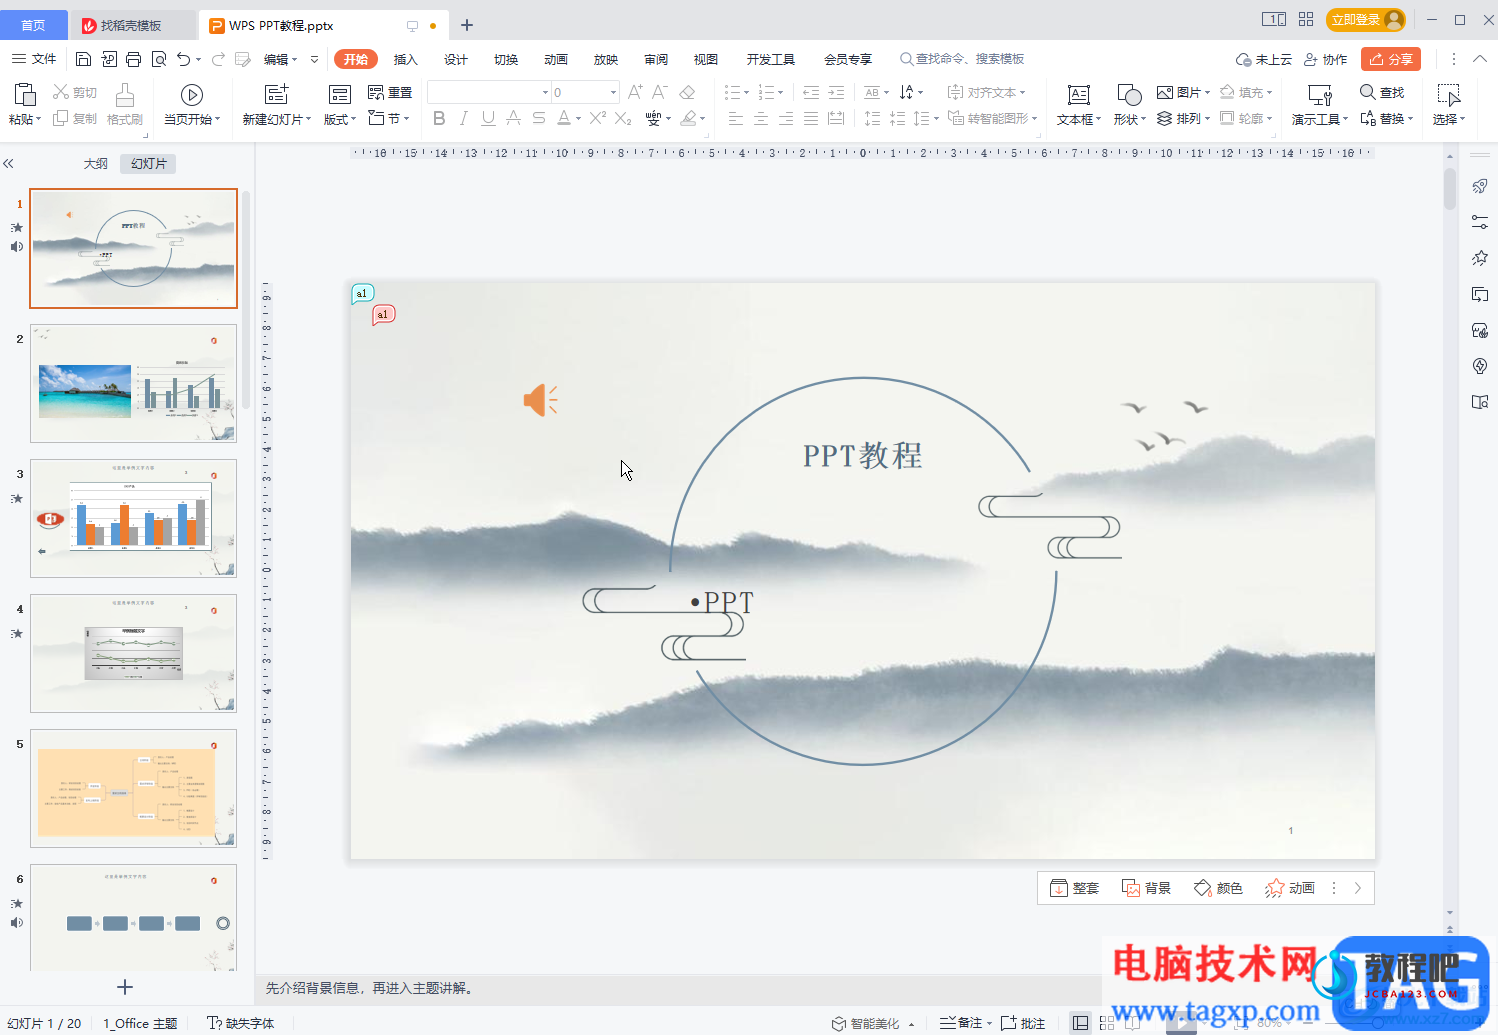Image resolution: width=1498 pixels, height=1035 pixels.
Task: Click the Save icon in quick toolbar
Action: pyautogui.click(x=84, y=59)
